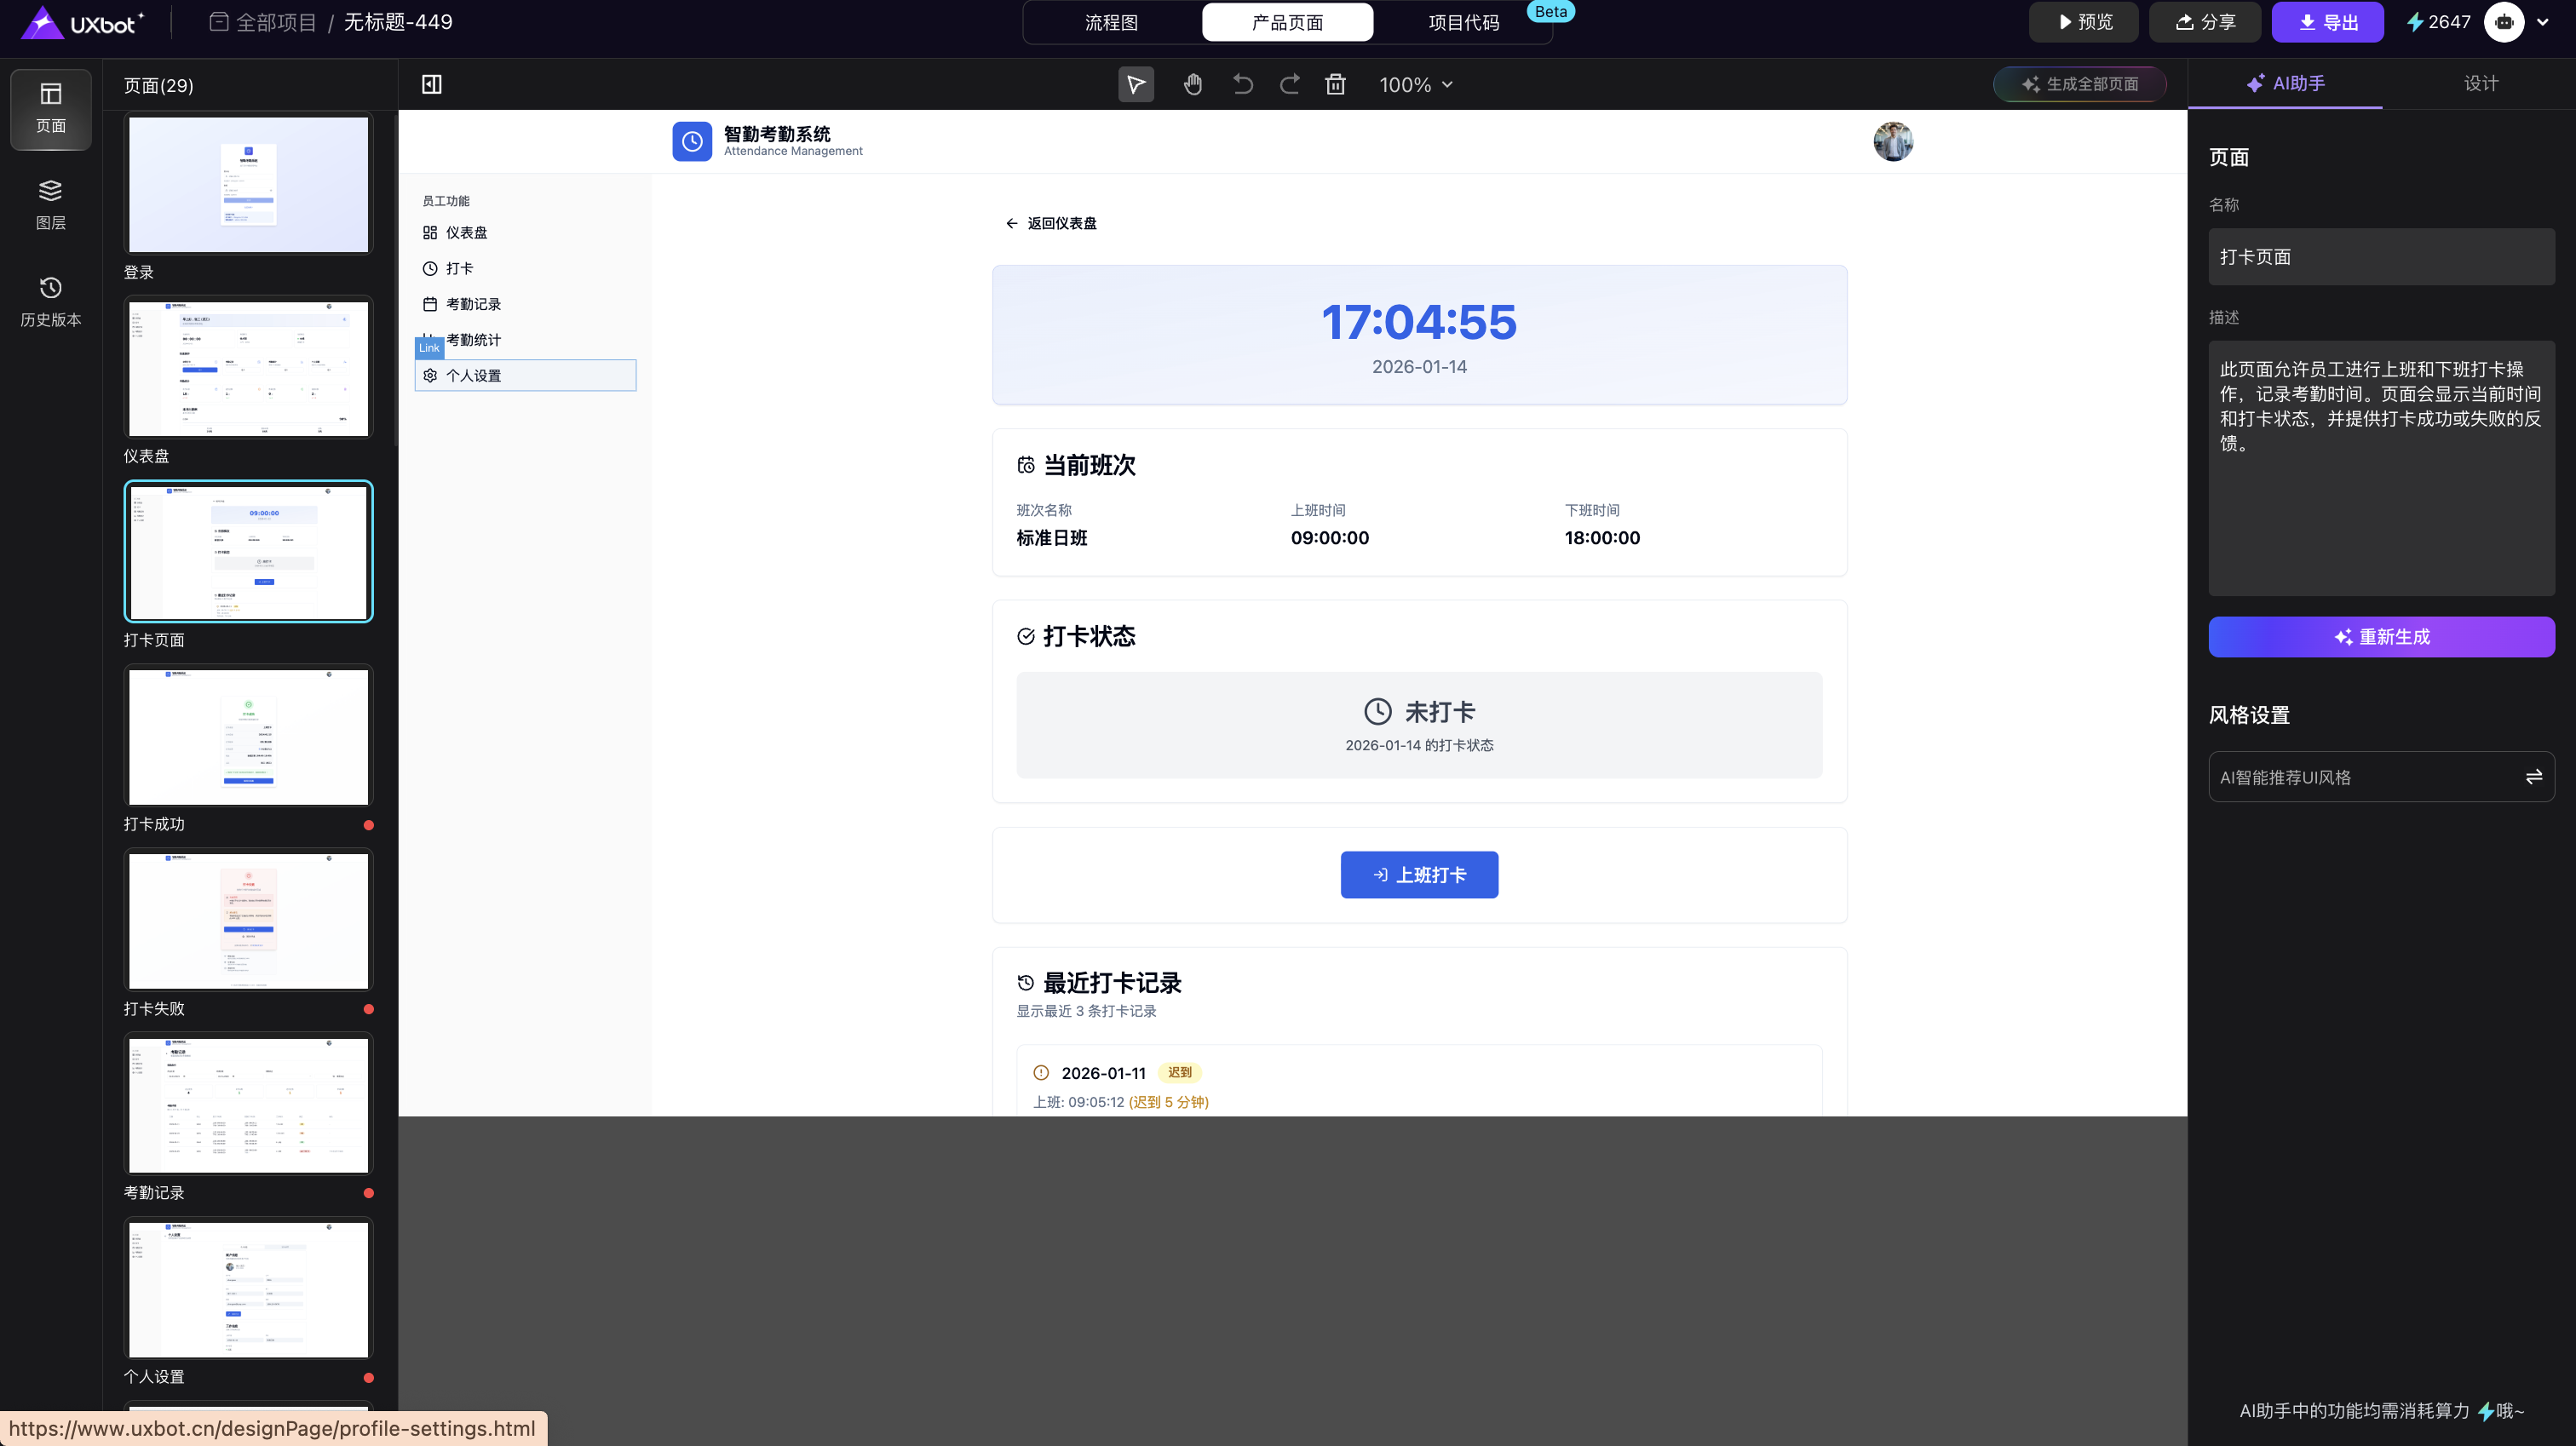The image size is (2576, 1446).
Task: Open the Layers sidebar panel
Action: pyautogui.click(x=51, y=205)
